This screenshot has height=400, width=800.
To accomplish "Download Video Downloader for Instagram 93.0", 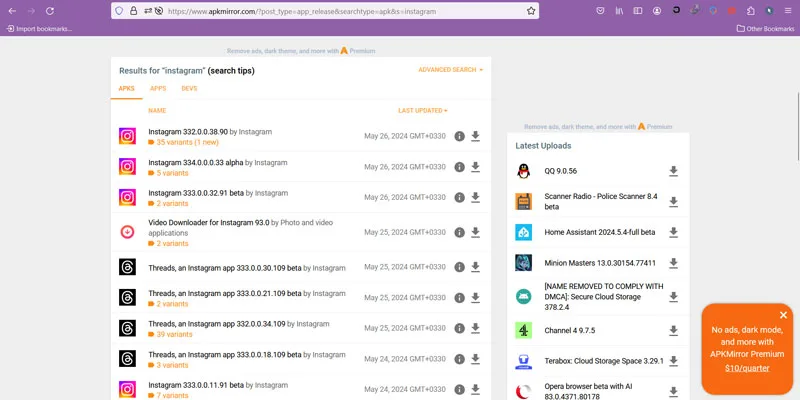I will click(x=476, y=232).
